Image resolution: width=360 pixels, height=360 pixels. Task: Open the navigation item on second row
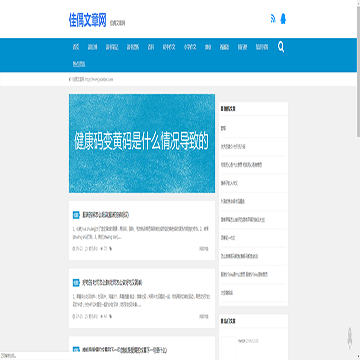pyautogui.click(x=79, y=64)
